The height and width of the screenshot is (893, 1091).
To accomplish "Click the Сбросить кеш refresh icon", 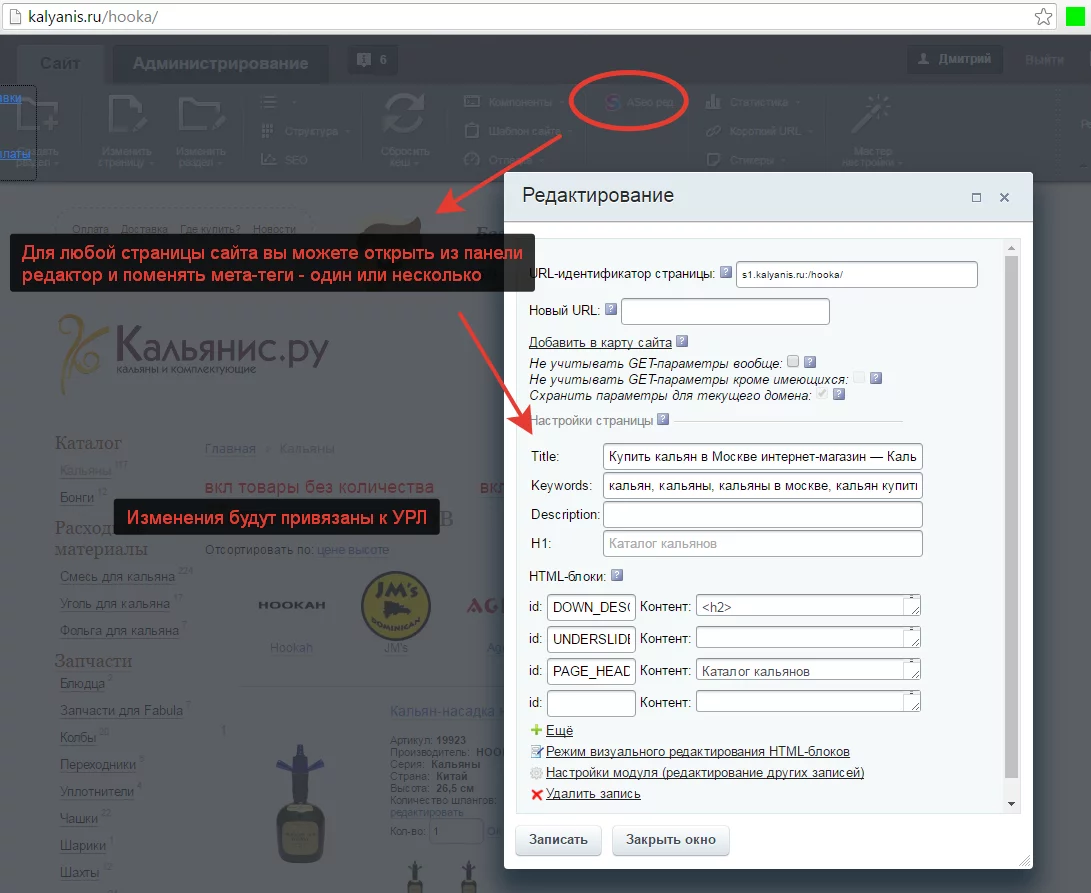I will 406,114.
